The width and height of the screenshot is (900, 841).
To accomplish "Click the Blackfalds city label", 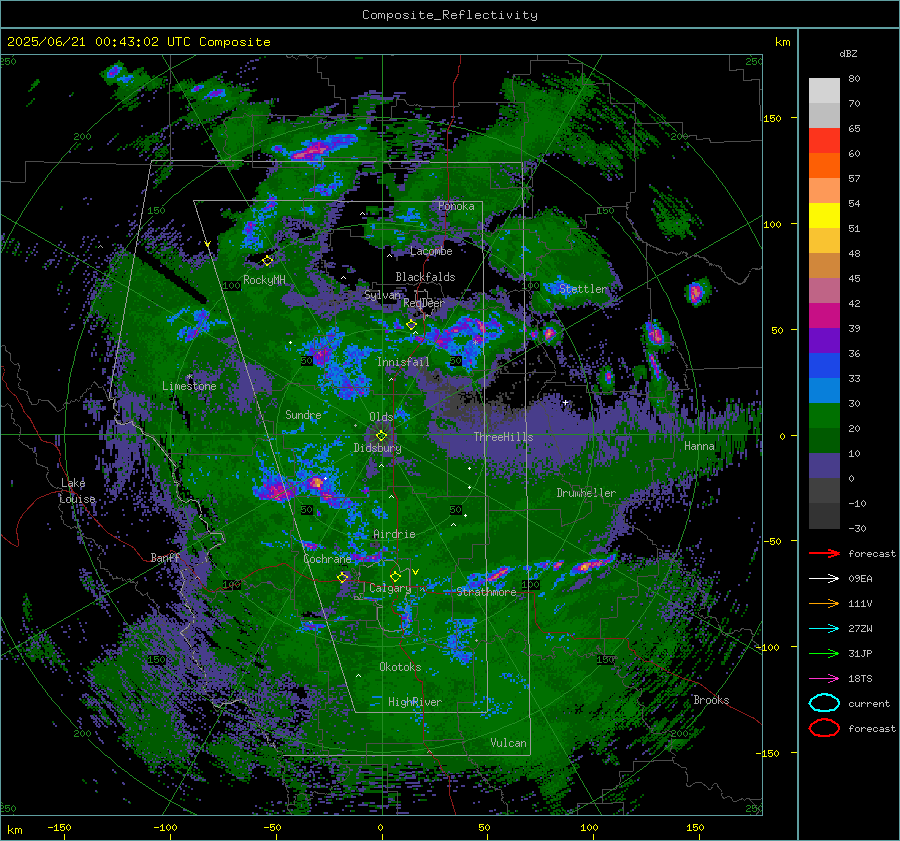I will [425, 277].
